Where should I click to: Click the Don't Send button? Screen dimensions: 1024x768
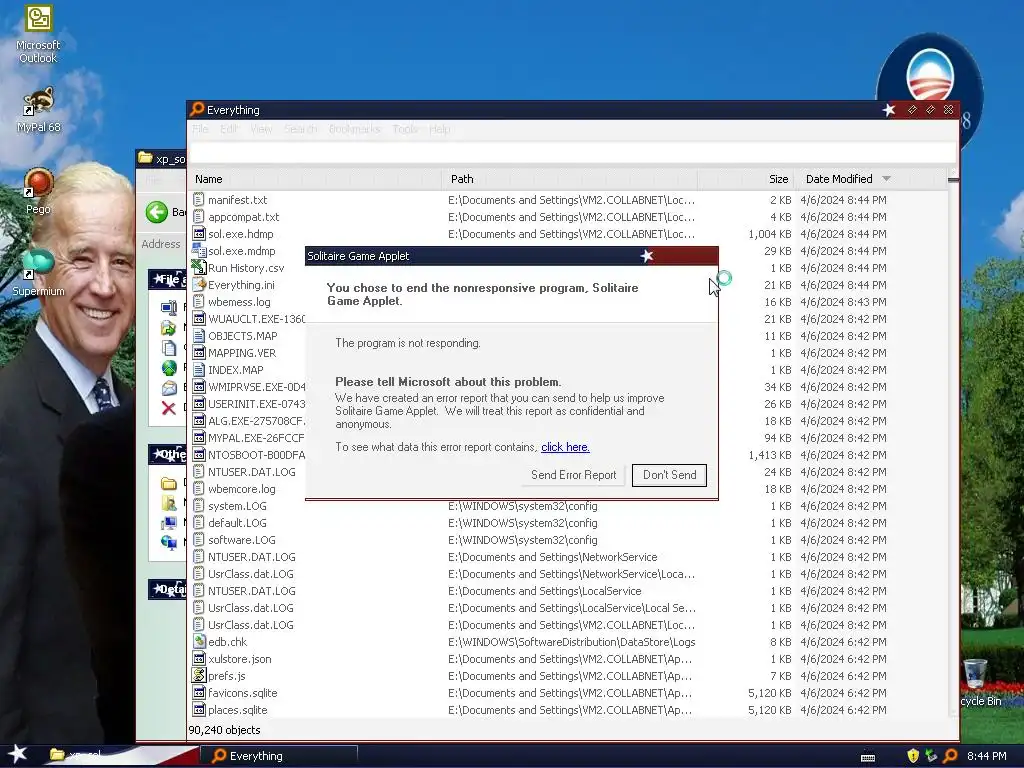tap(669, 475)
